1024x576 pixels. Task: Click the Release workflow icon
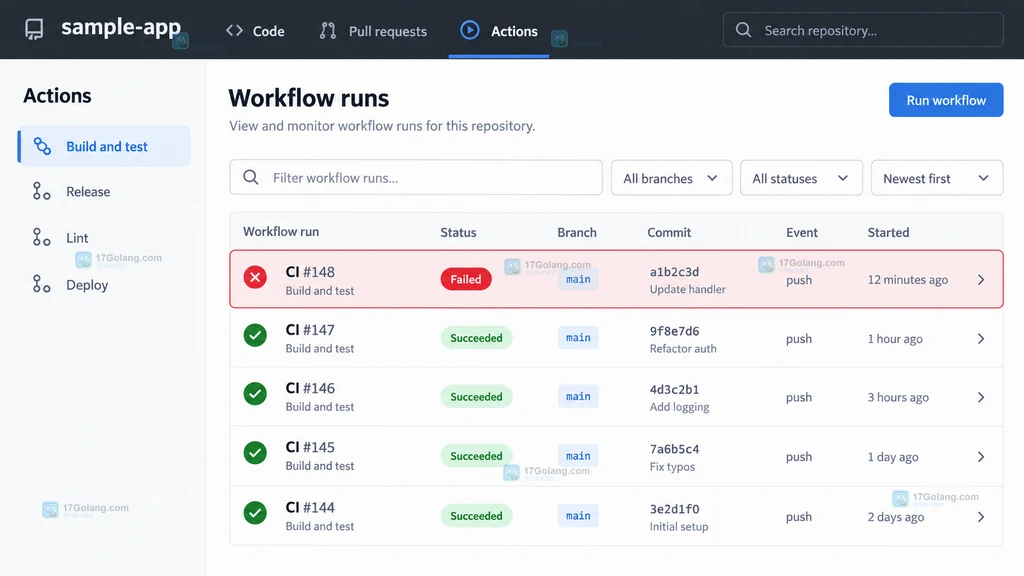tap(42, 191)
